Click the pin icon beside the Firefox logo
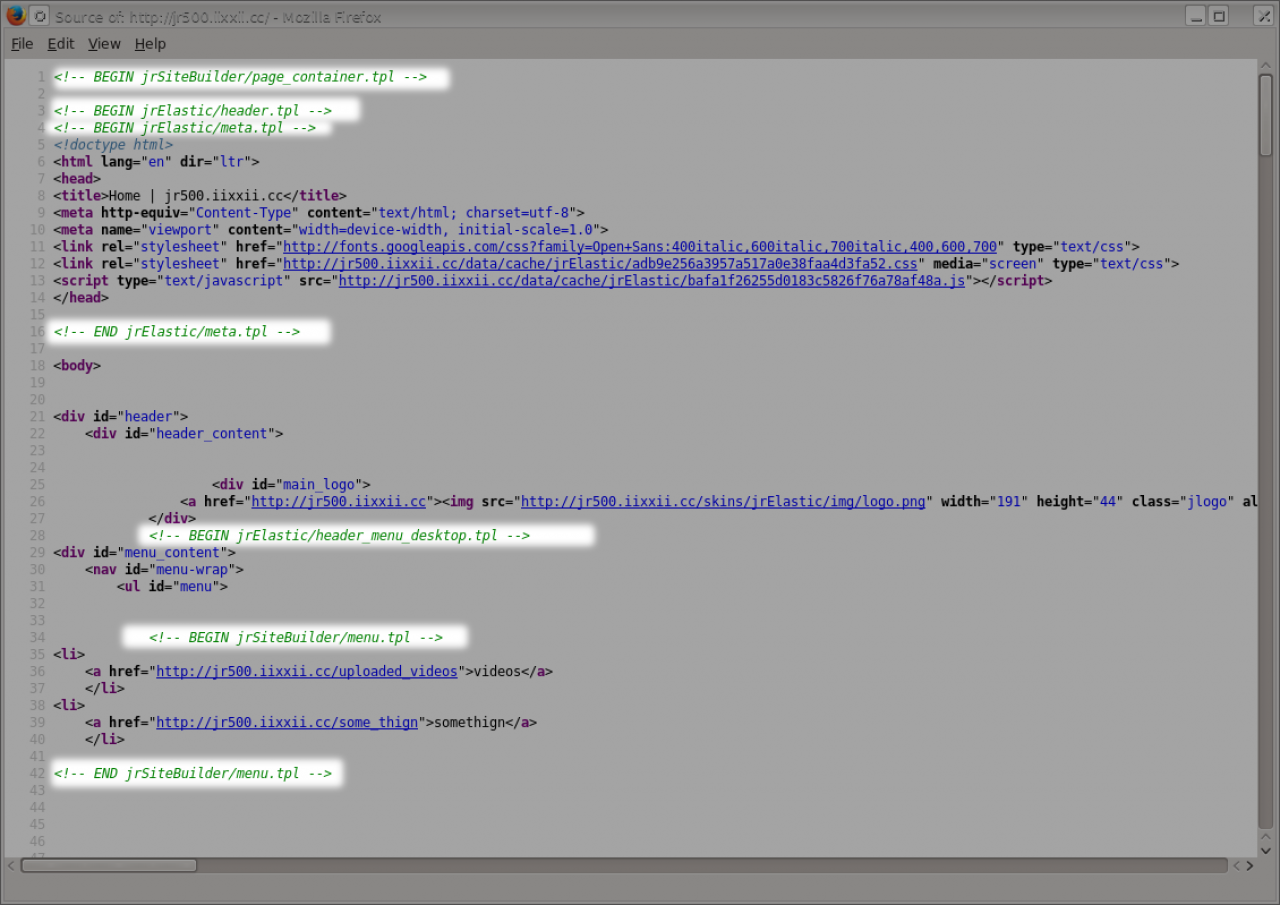 [x=39, y=16]
